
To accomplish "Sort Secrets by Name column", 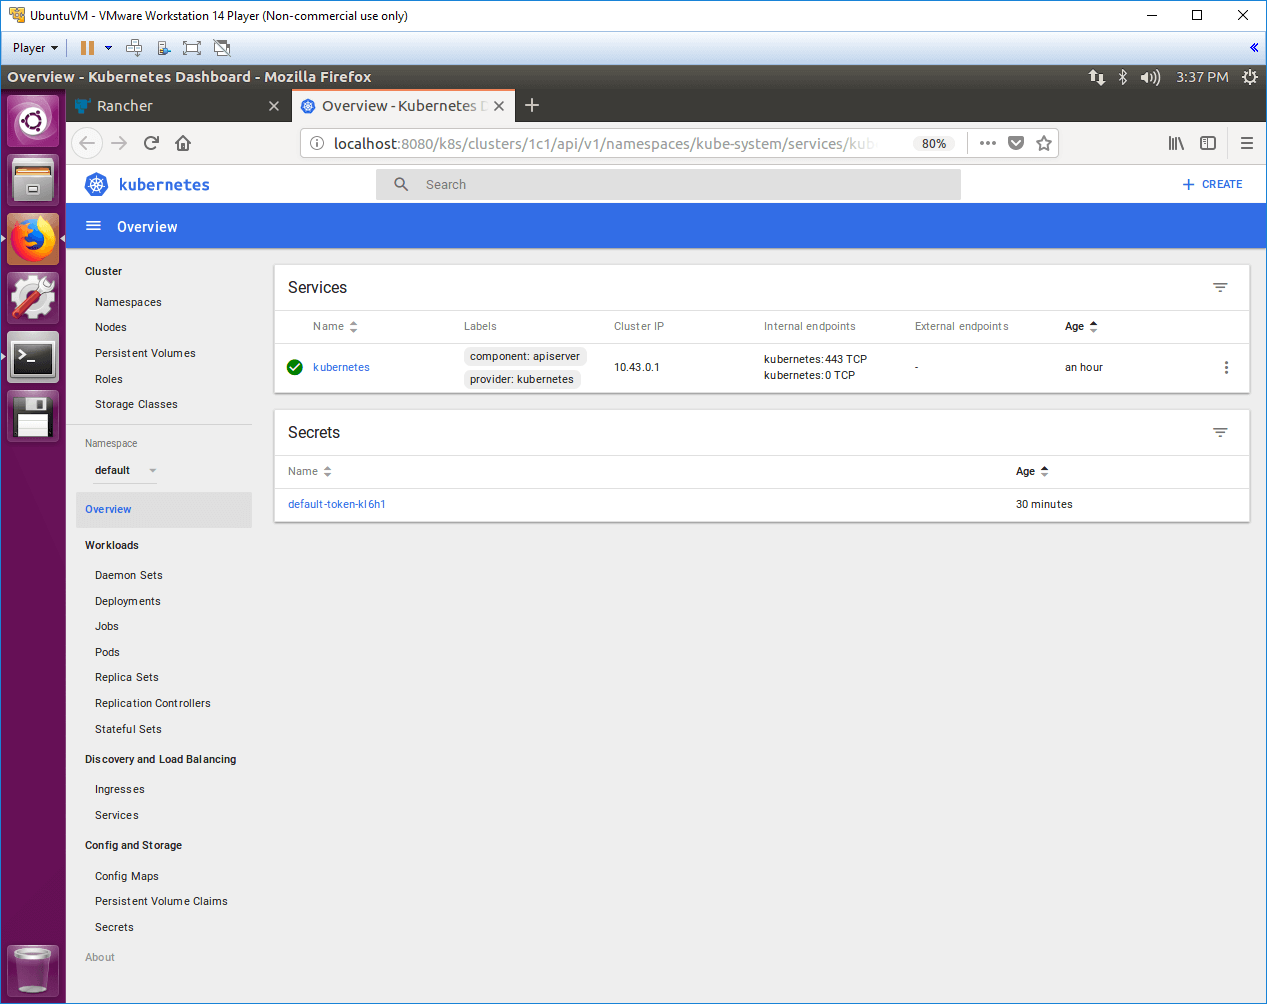I will pyautogui.click(x=309, y=471).
